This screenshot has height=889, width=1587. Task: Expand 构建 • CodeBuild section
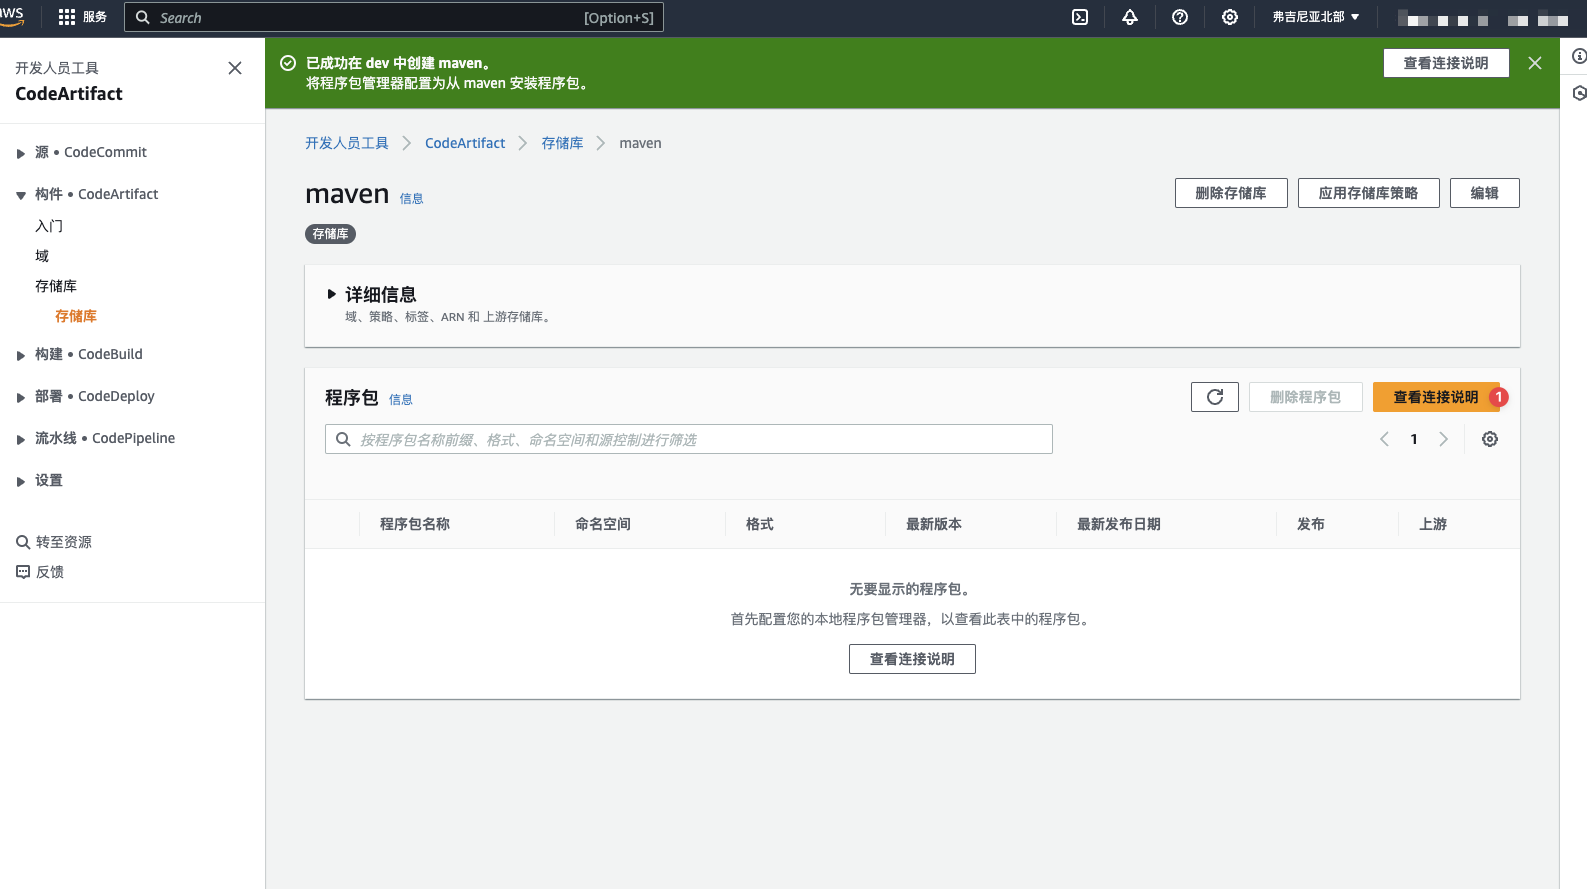coord(21,355)
